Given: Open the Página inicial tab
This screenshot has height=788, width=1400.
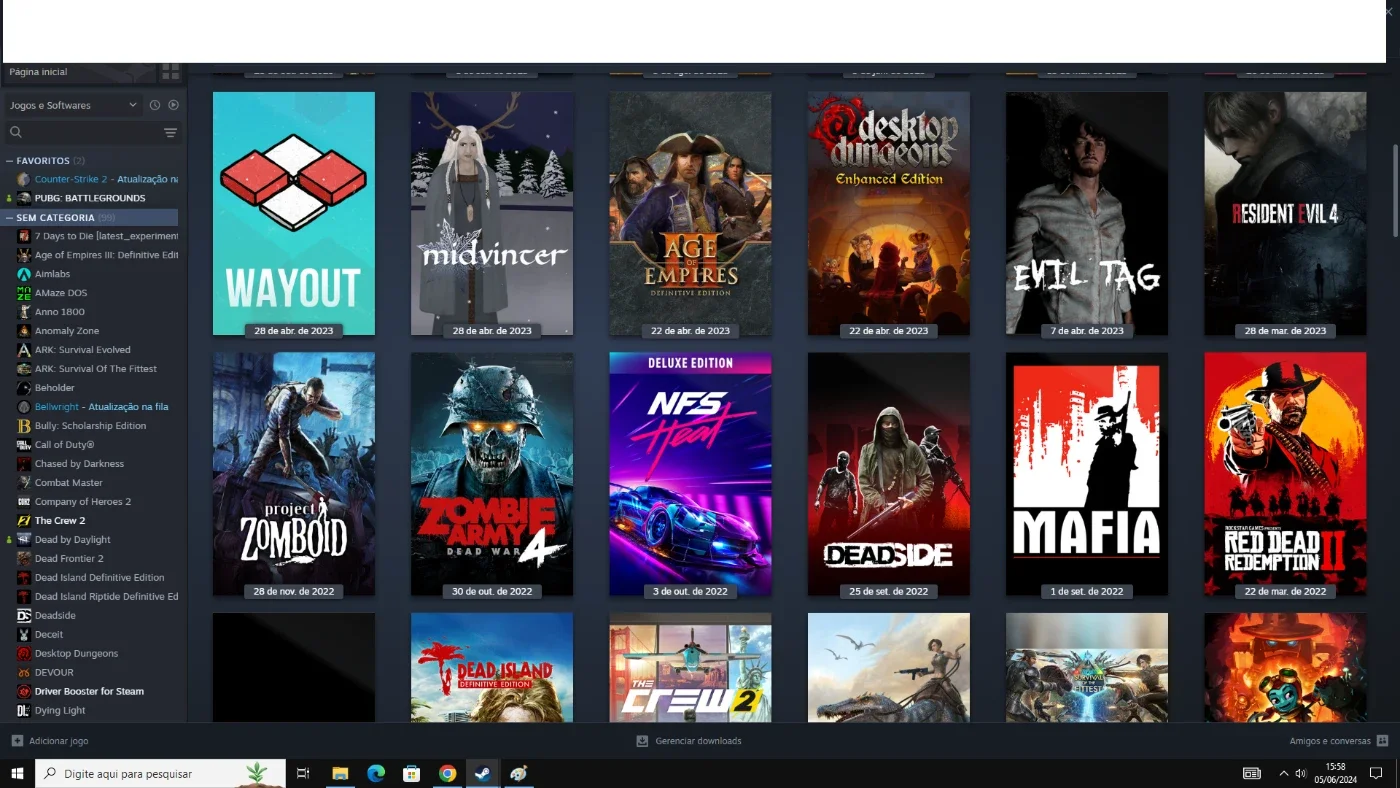Looking at the screenshot, I should point(38,72).
